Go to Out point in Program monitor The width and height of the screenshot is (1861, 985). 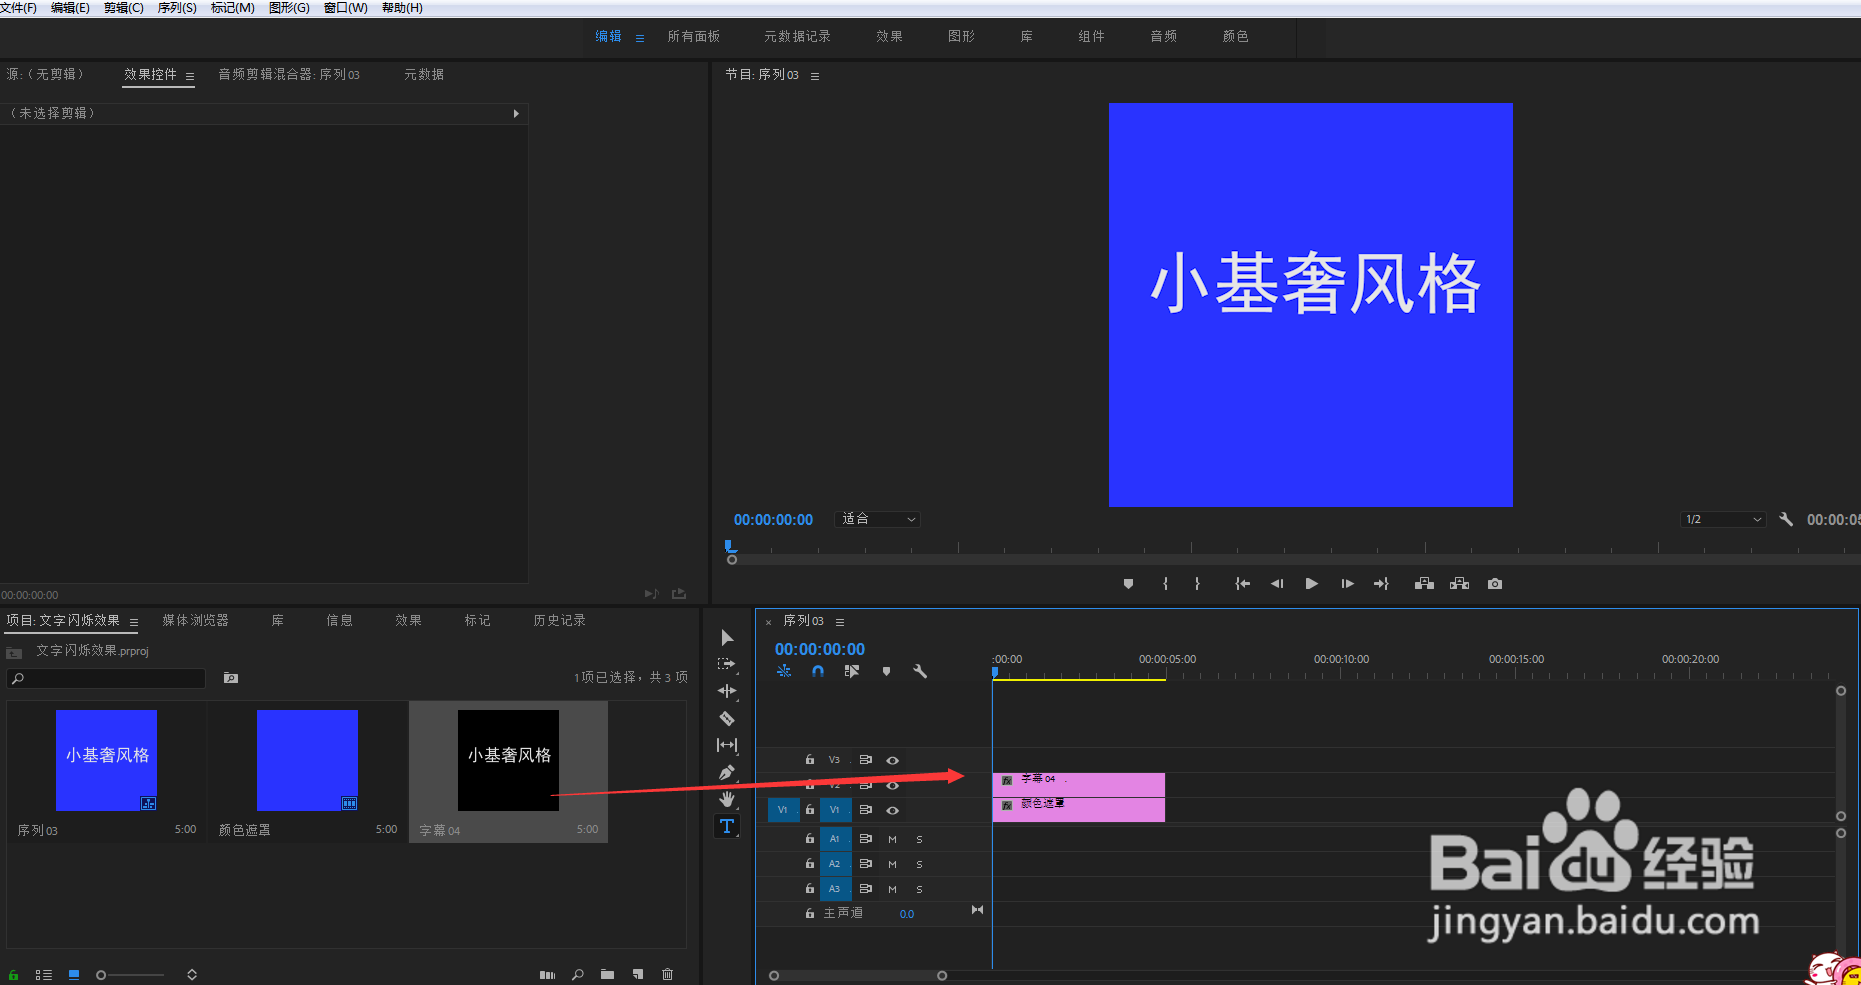point(1381,584)
